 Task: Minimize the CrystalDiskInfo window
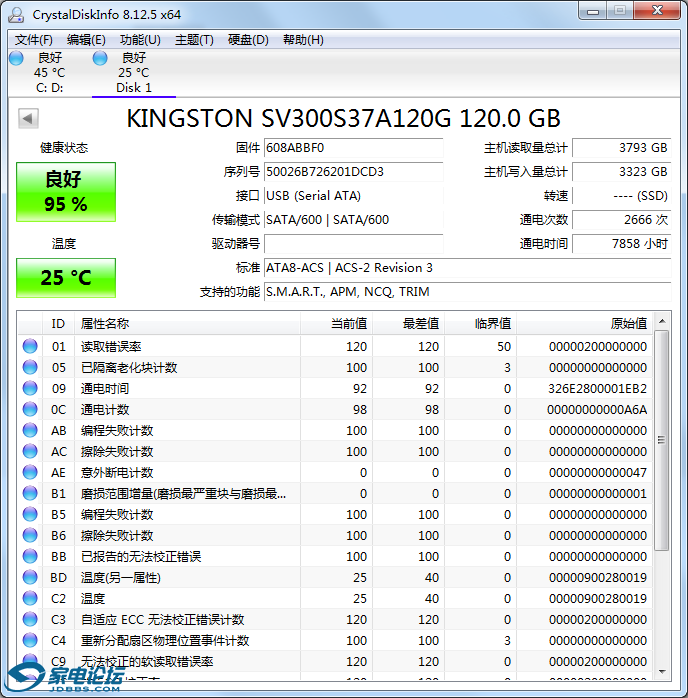pyautogui.click(x=593, y=11)
